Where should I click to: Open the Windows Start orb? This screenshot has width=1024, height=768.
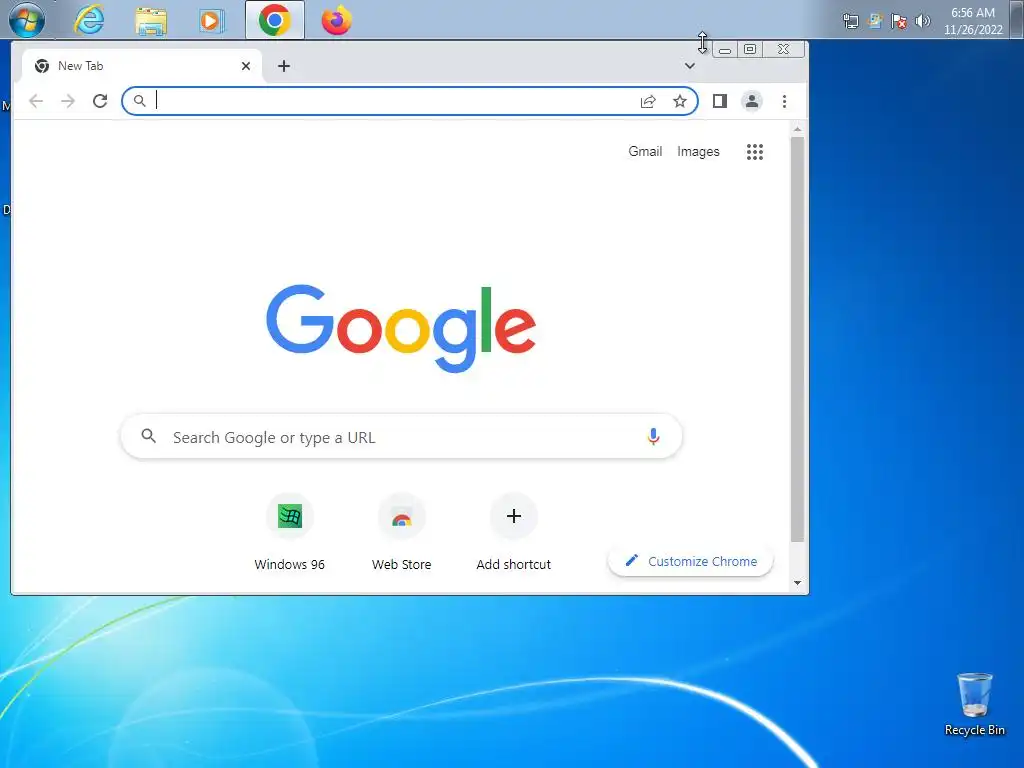pos(27,20)
